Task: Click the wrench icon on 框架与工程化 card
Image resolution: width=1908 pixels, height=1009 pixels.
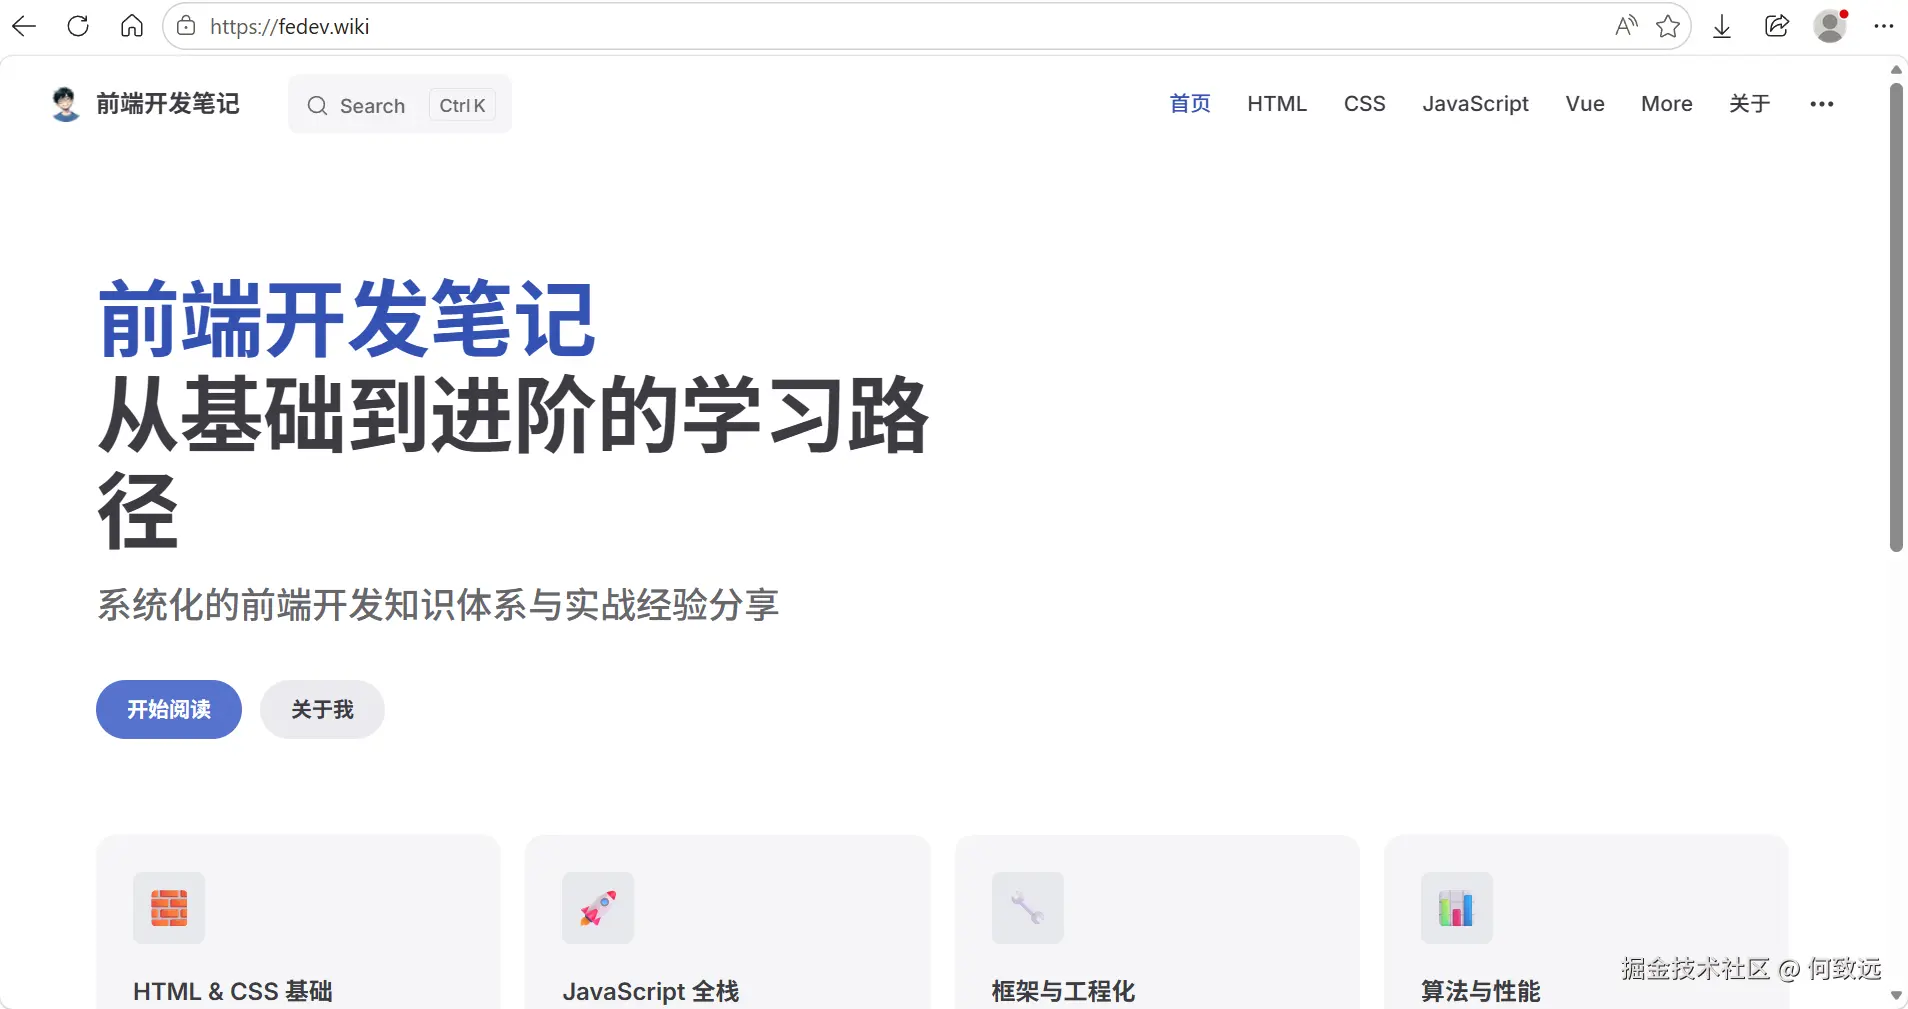Action: click(x=1028, y=908)
